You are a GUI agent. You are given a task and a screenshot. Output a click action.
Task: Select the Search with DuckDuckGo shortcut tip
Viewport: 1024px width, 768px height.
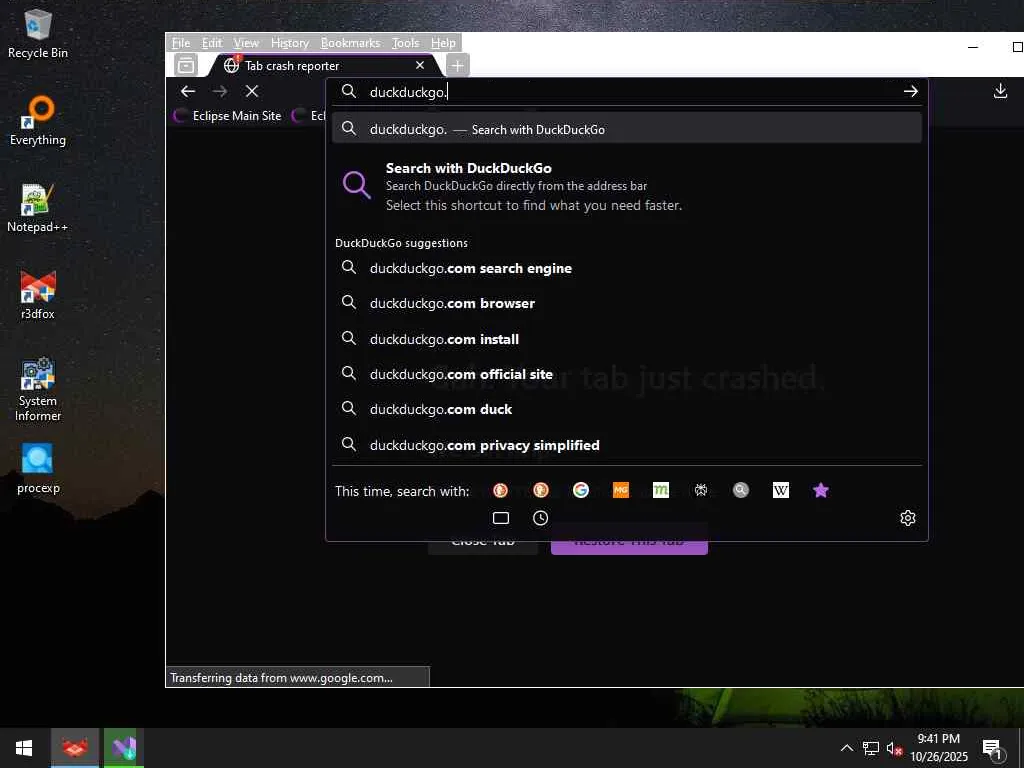(x=627, y=187)
